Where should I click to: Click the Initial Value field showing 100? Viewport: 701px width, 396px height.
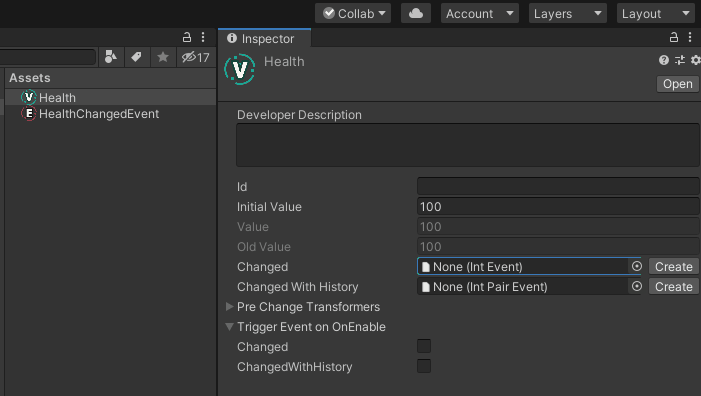click(x=558, y=206)
